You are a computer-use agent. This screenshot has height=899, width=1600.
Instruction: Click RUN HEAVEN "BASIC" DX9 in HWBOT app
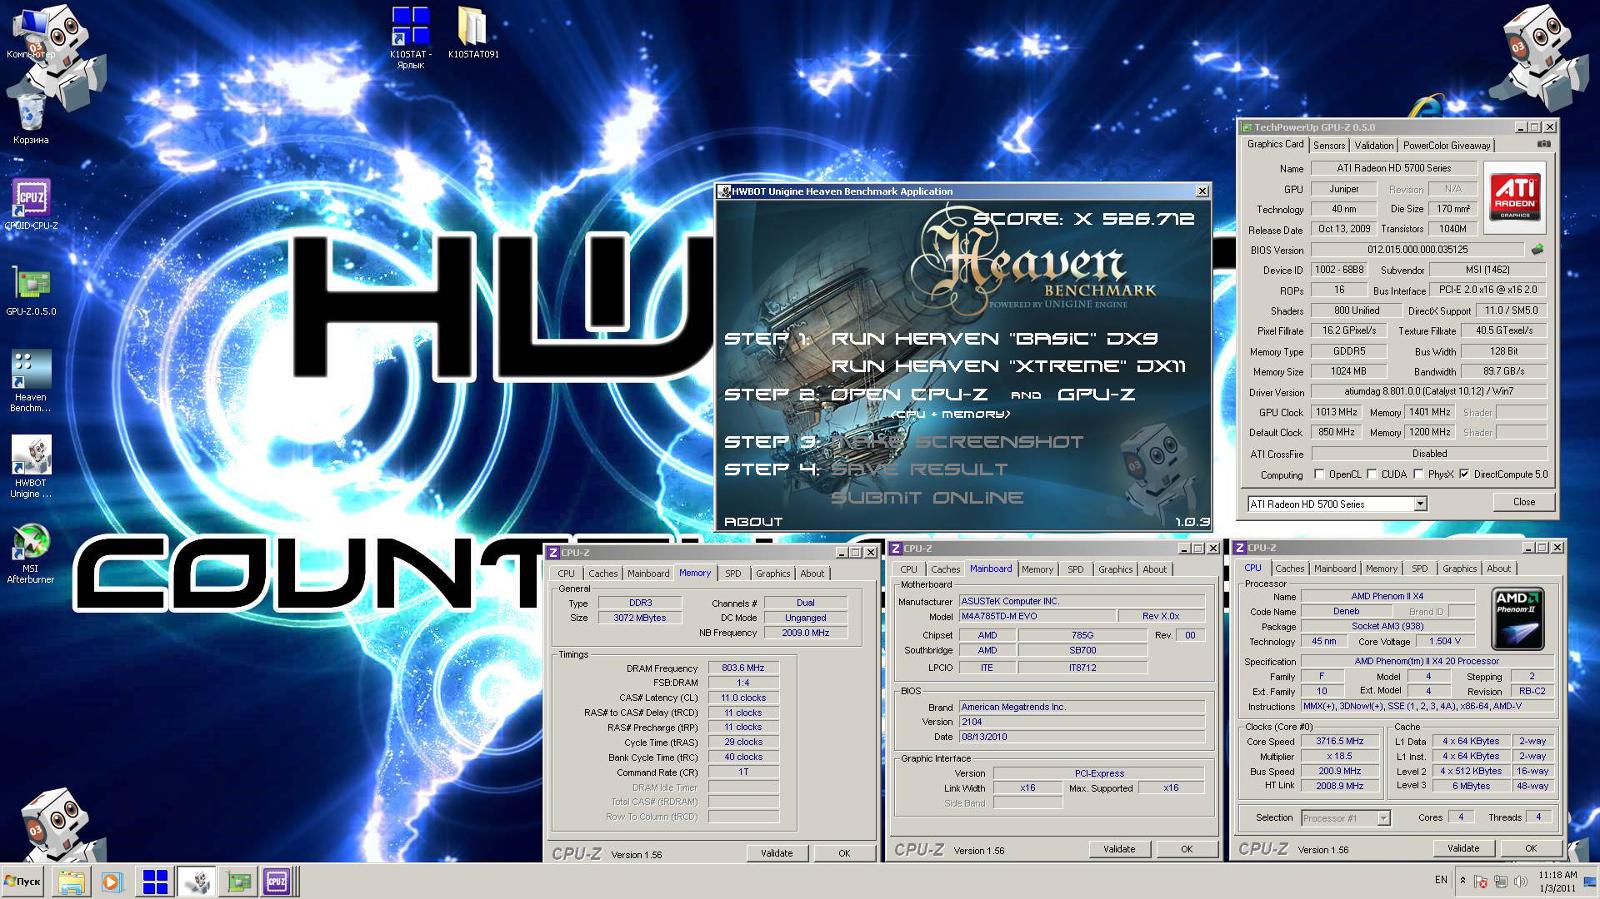[x=994, y=338]
